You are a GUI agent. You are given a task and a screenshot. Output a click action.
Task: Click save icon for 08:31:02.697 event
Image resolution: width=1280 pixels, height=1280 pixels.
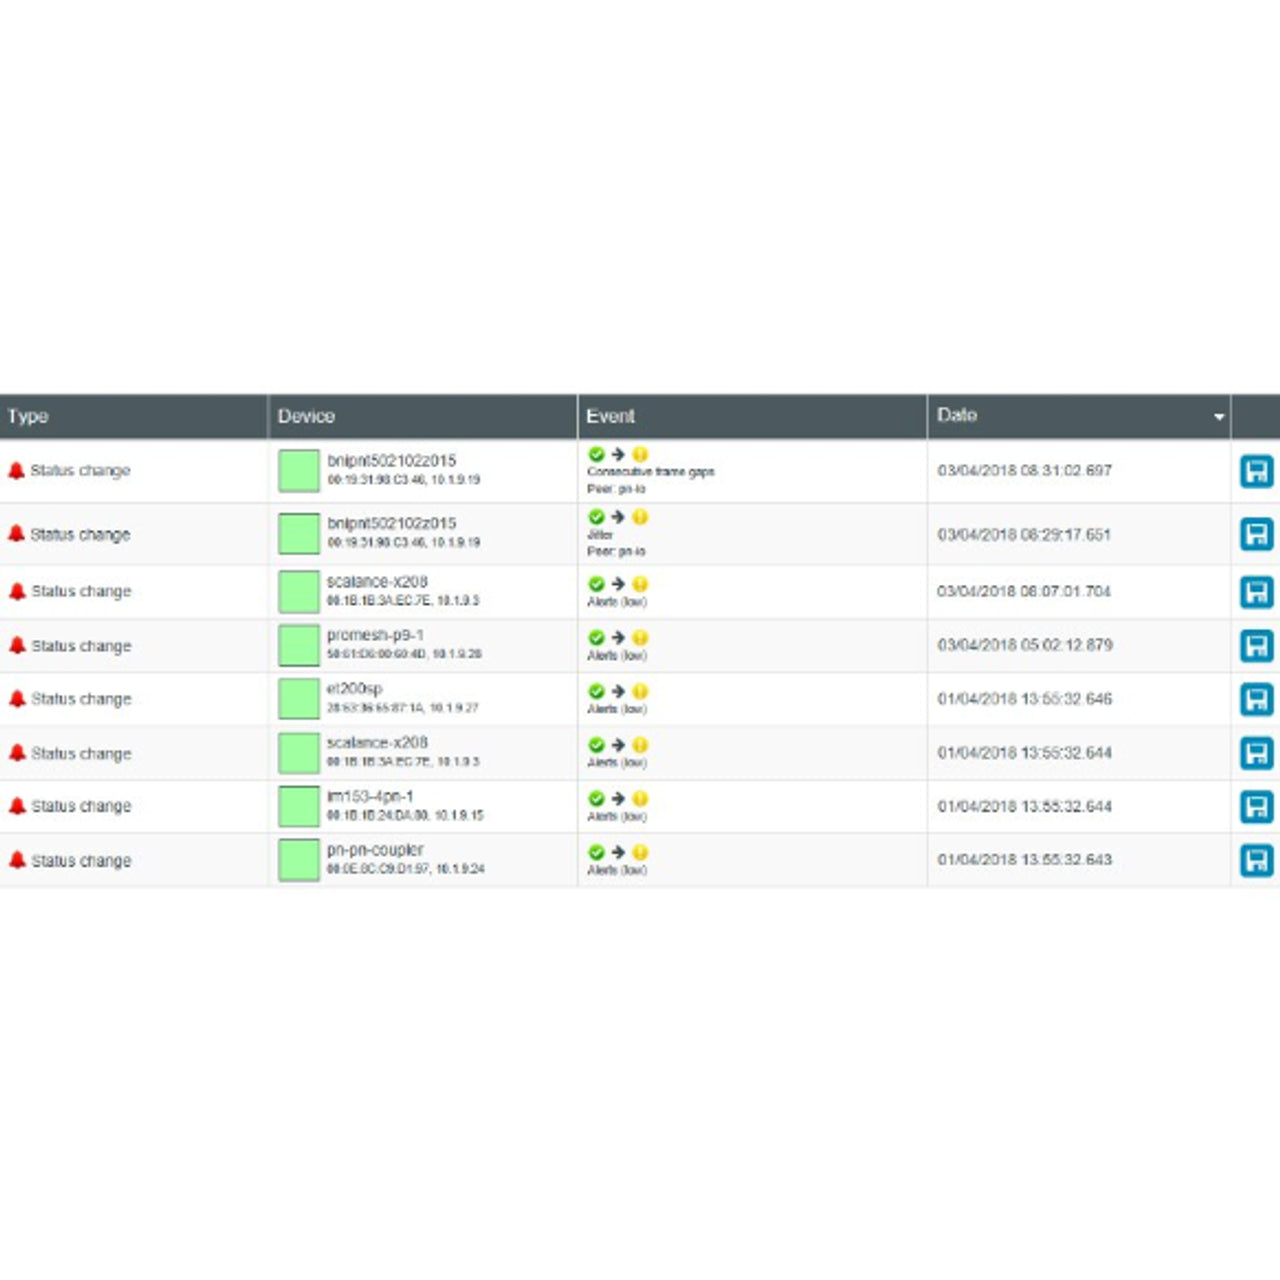pyautogui.click(x=1256, y=471)
